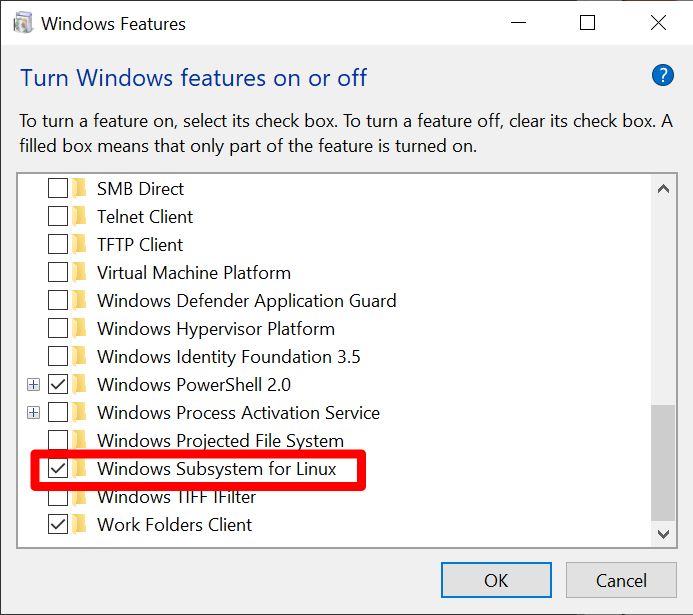The height and width of the screenshot is (615, 693).
Task: Tick the Virtual Machine Platform checkbox
Action: click(58, 273)
